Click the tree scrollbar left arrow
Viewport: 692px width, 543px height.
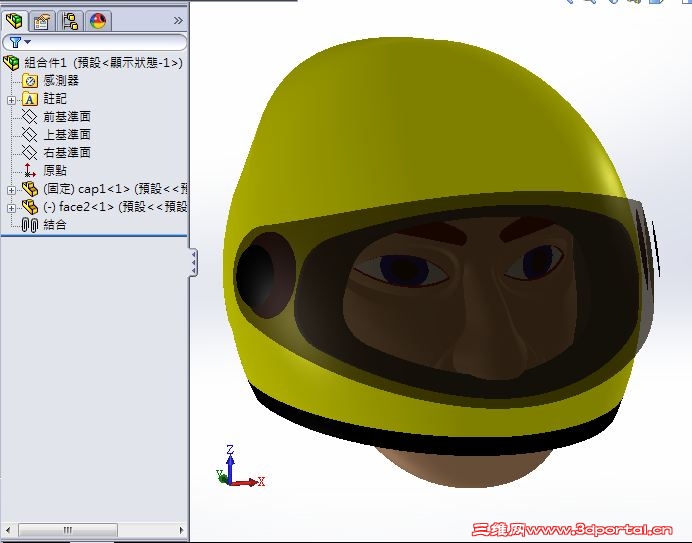pyautogui.click(x=8, y=529)
